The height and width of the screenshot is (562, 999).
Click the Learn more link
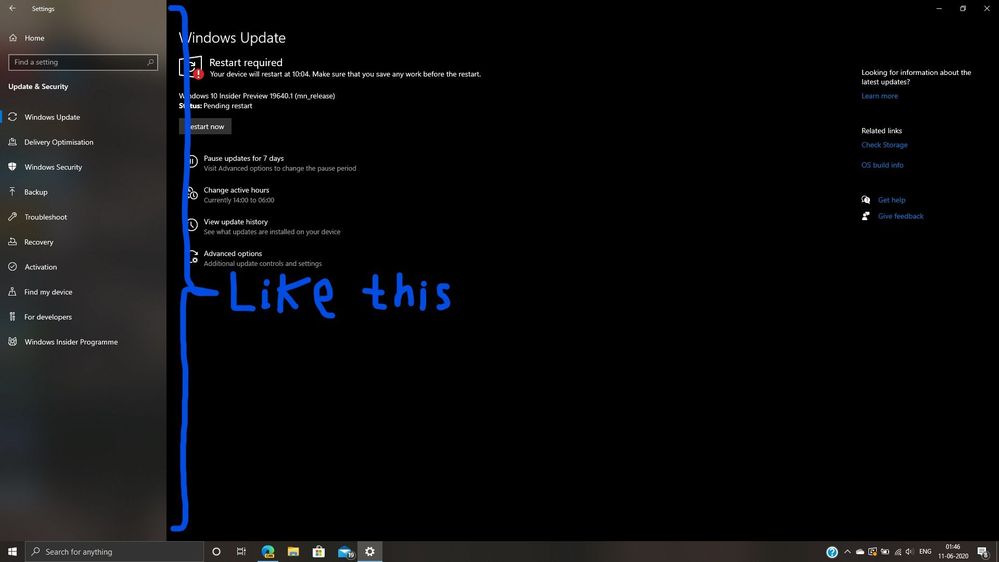[x=879, y=96]
